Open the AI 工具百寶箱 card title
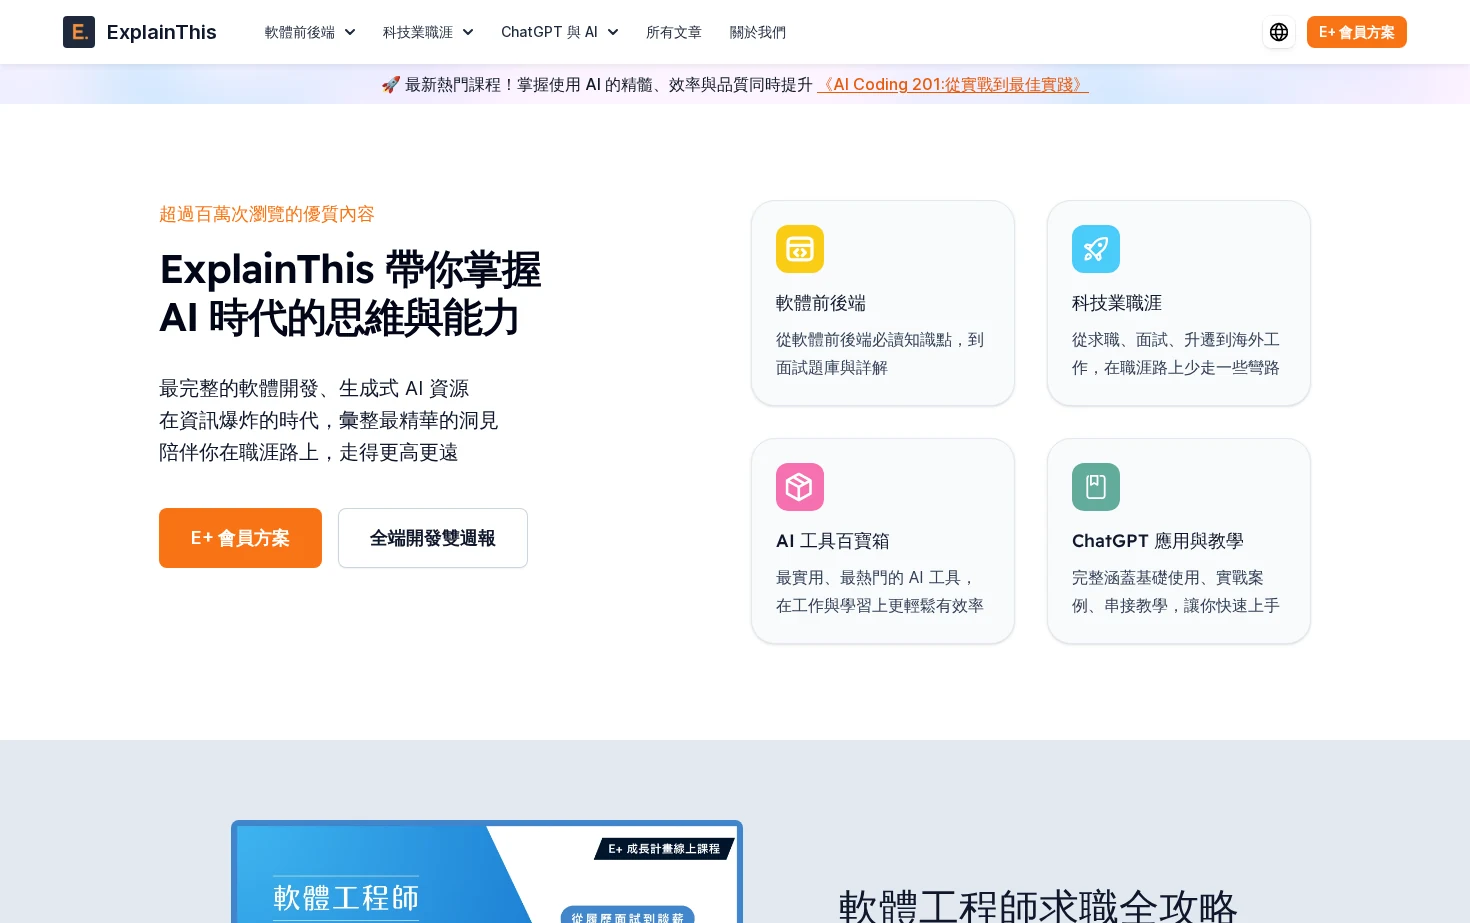This screenshot has height=923, width=1470. tap(833, 541)
